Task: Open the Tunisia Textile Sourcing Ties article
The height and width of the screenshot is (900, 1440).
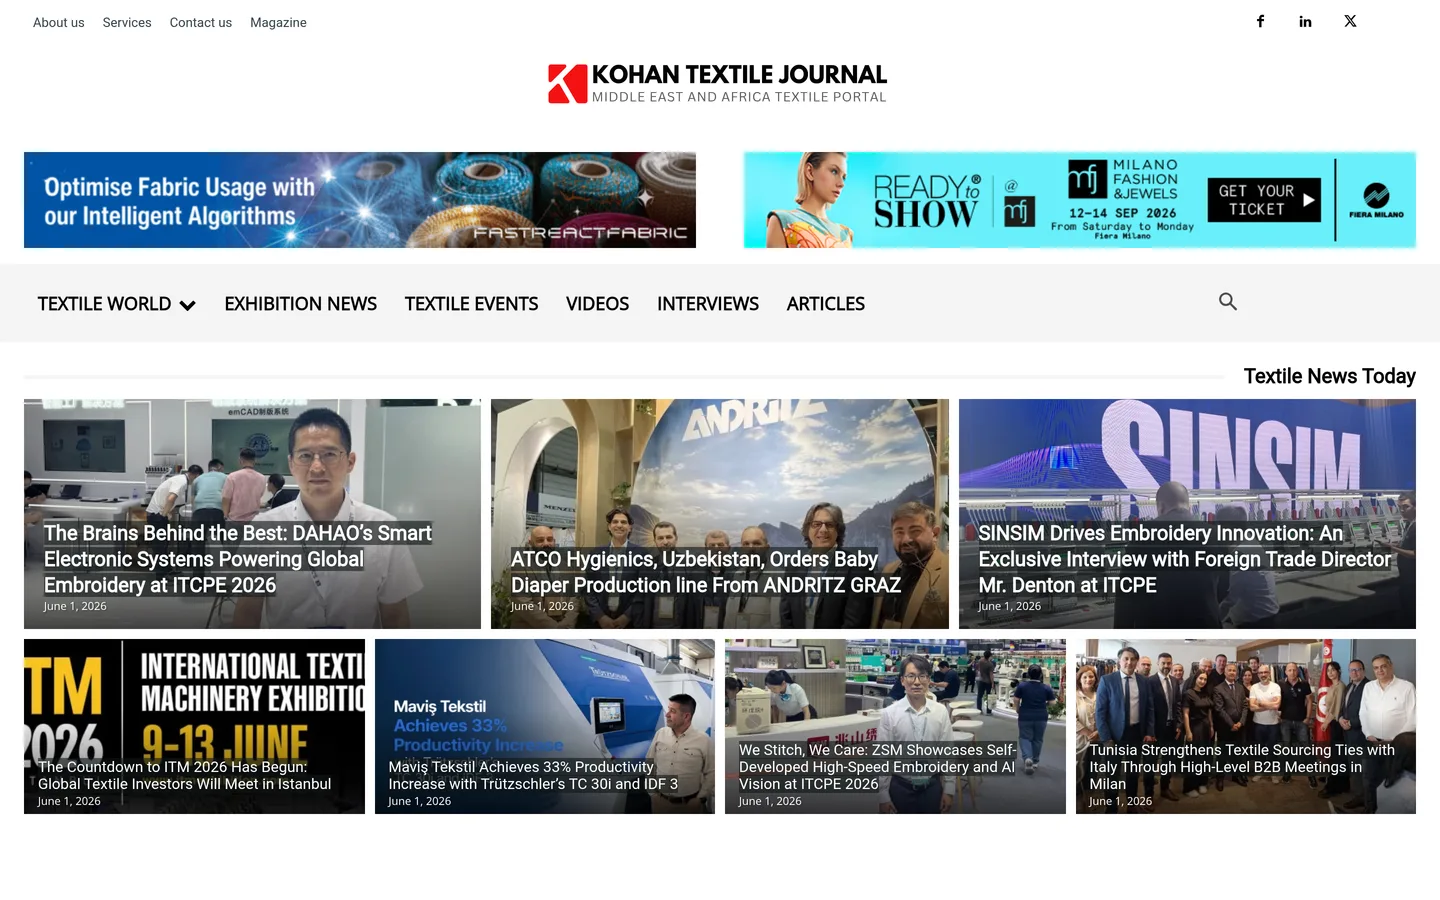Action: [x=1242, y=767]
